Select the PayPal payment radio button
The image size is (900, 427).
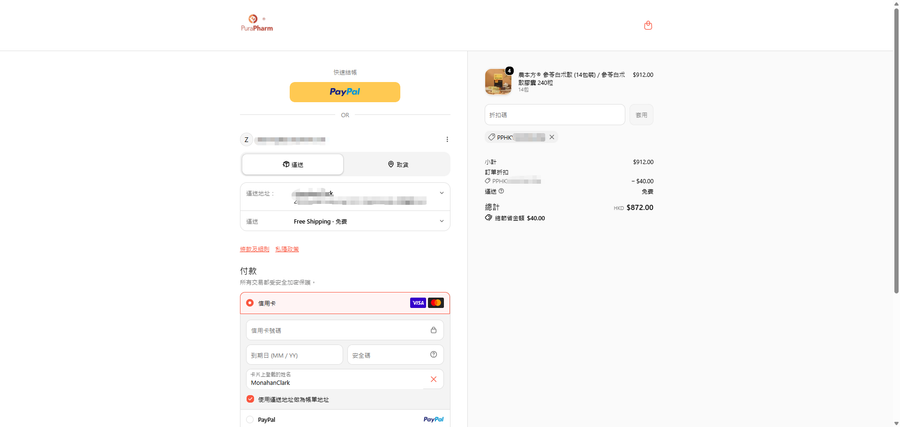coord(250,420)
